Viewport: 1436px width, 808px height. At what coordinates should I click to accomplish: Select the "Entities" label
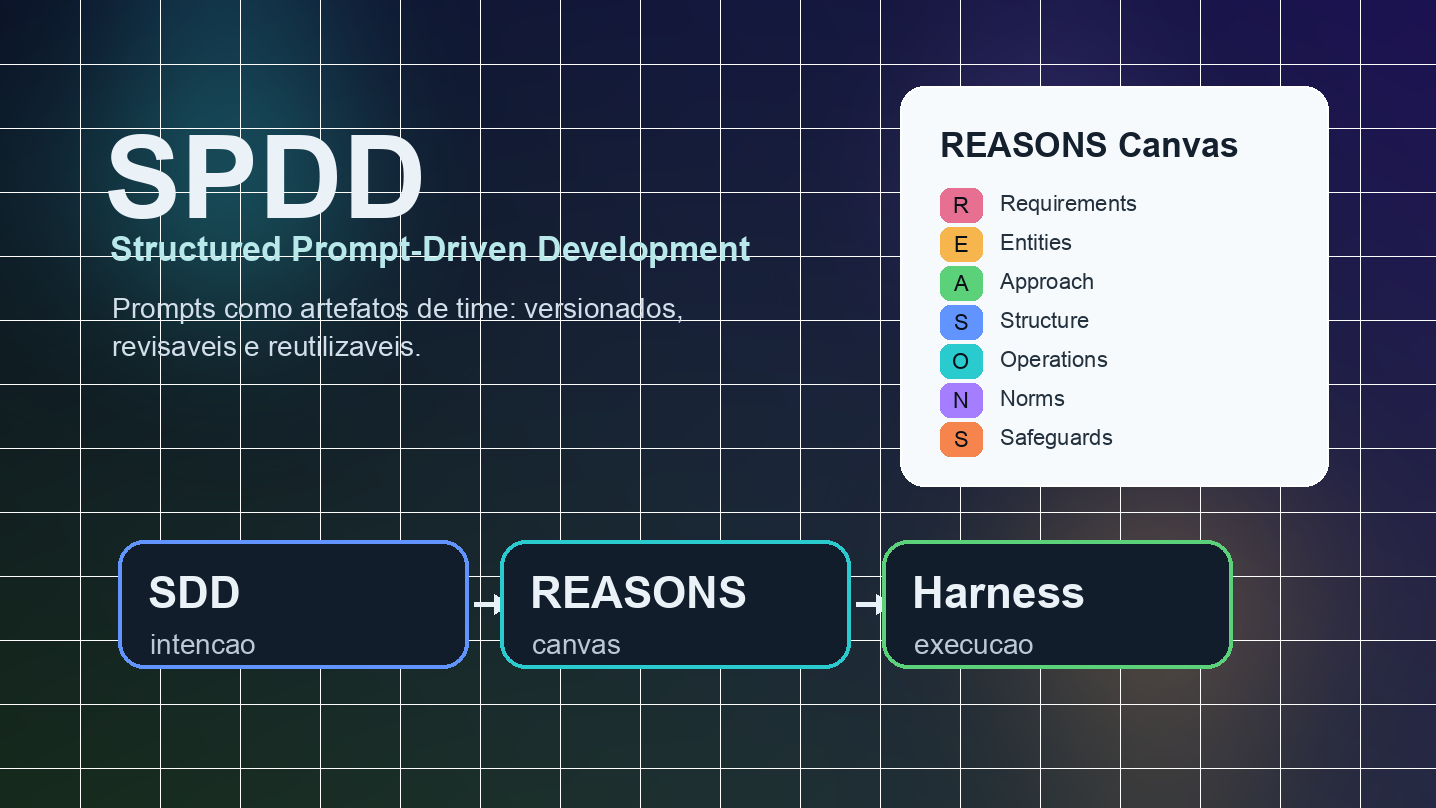tap(1036, 243)
